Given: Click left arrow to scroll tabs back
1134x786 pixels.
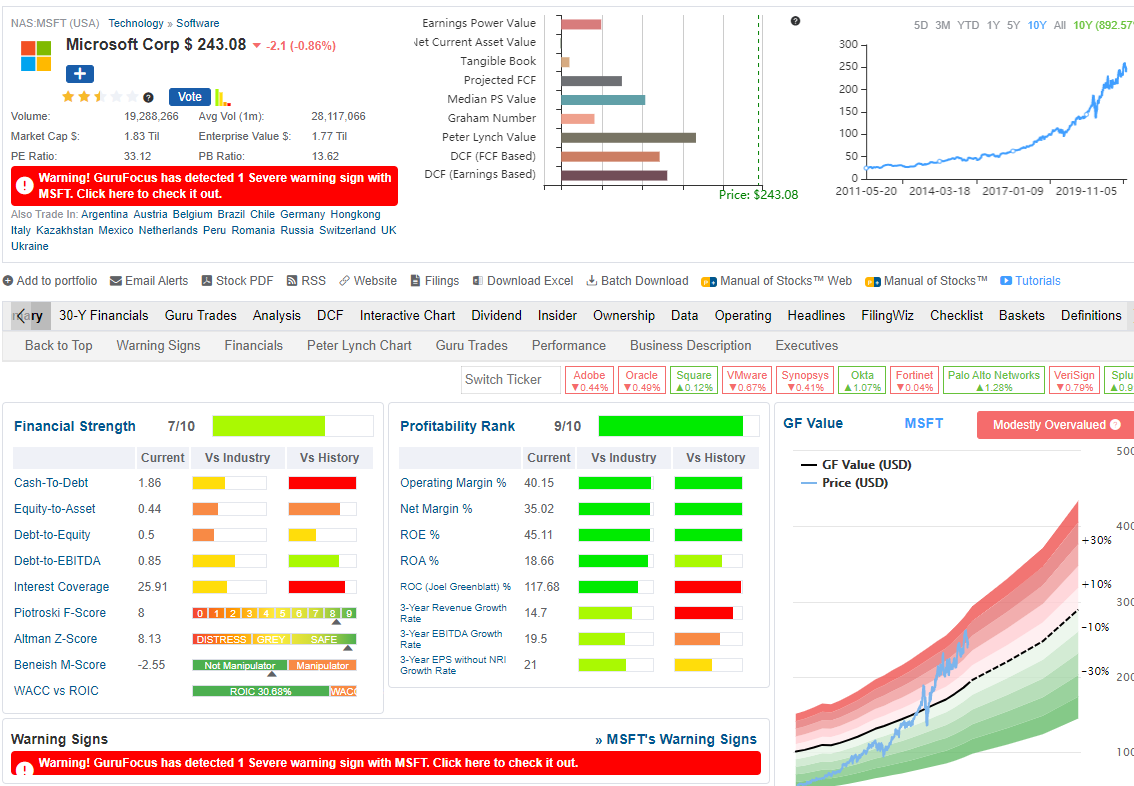Looking at the screenshot, I should point(21,315).
